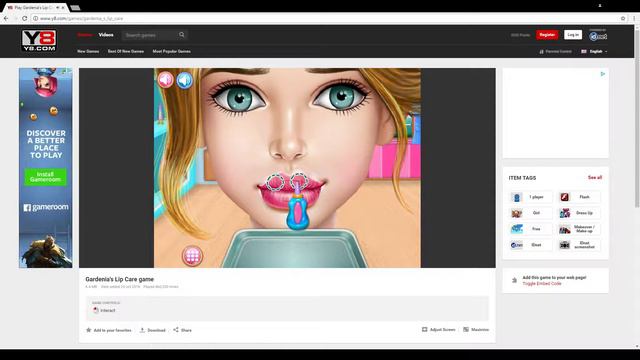Open the Games tab in the header

point(85,35)
